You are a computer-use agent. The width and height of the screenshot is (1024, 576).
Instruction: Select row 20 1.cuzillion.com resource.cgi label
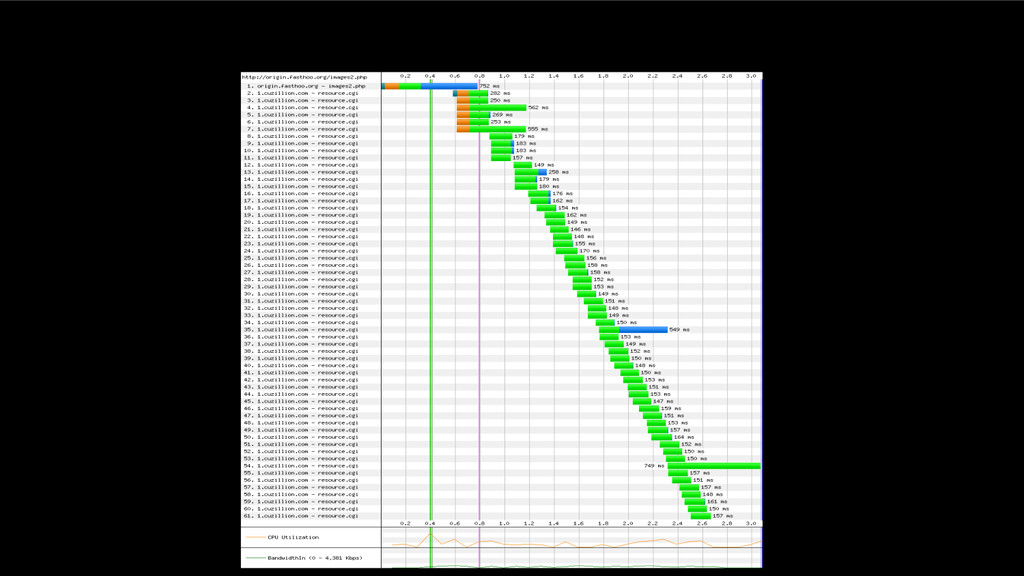point(302,222)
